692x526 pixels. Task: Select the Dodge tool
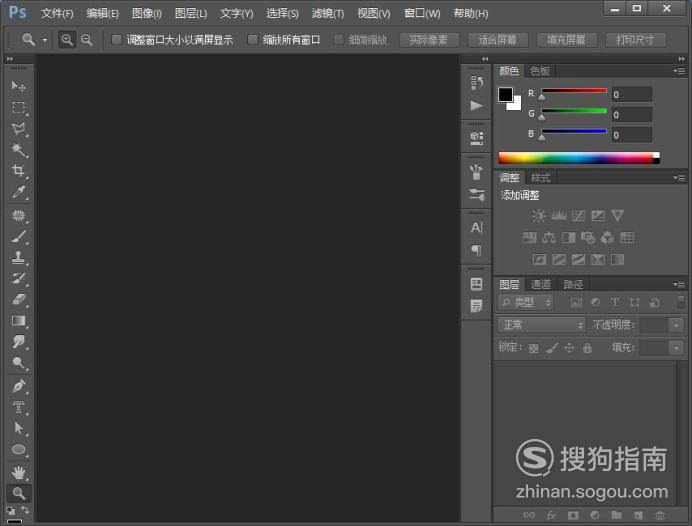[x=18, y=363]
